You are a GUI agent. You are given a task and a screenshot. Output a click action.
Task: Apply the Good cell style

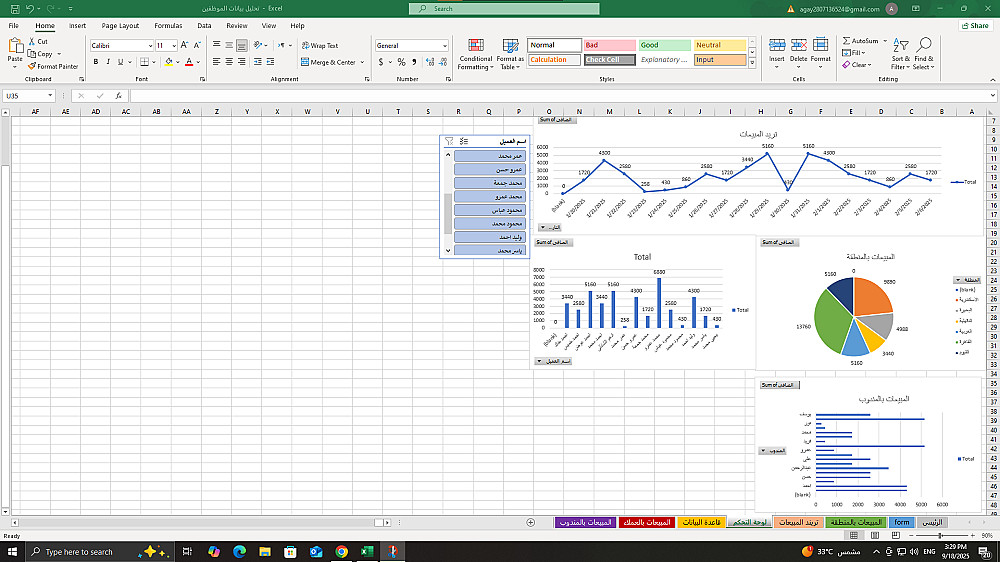tap(665, 45)
